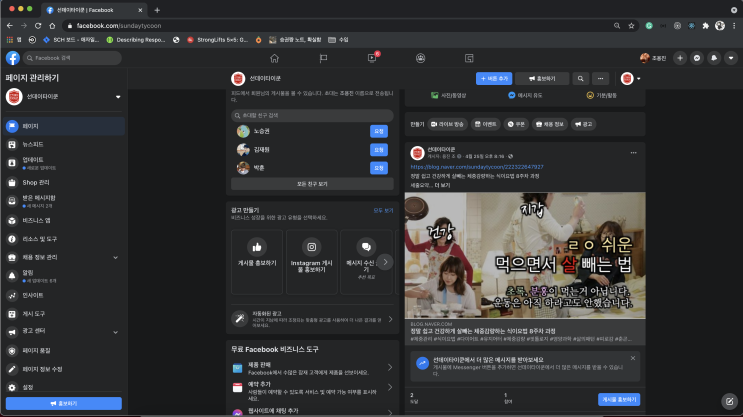
Task: Go to Facebook Home tab icon
Action: [274, 58]
